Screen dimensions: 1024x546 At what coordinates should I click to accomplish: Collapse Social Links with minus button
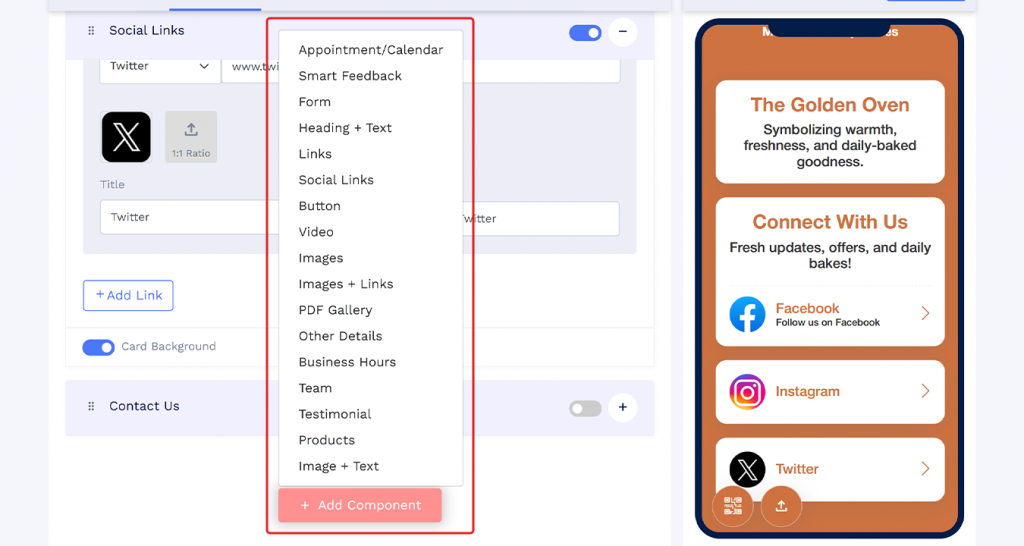(623, 31)
